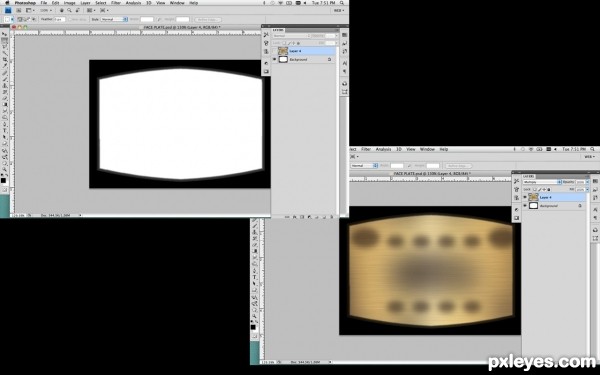Click Refine Edge button in upper-left options bar
This screenshot has width=600, height=375.
(207, 19)
